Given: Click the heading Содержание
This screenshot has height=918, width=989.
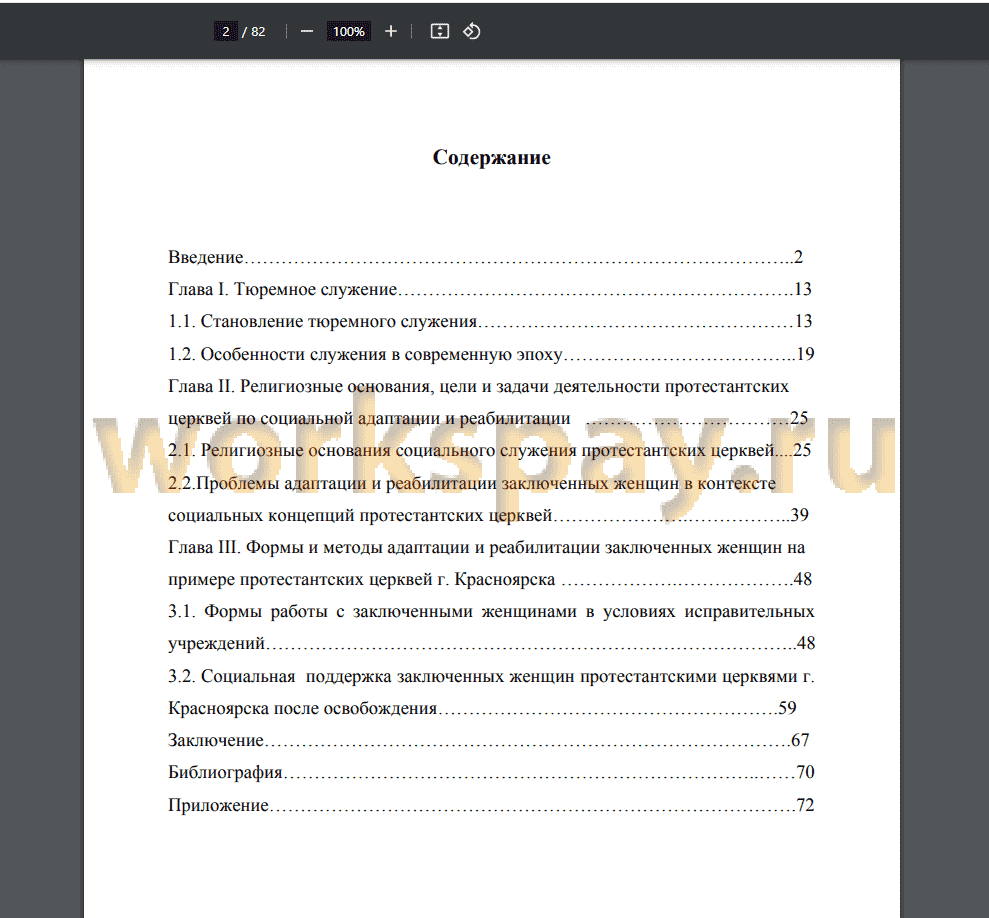Looking at the screenshot, I should point(491,157).
